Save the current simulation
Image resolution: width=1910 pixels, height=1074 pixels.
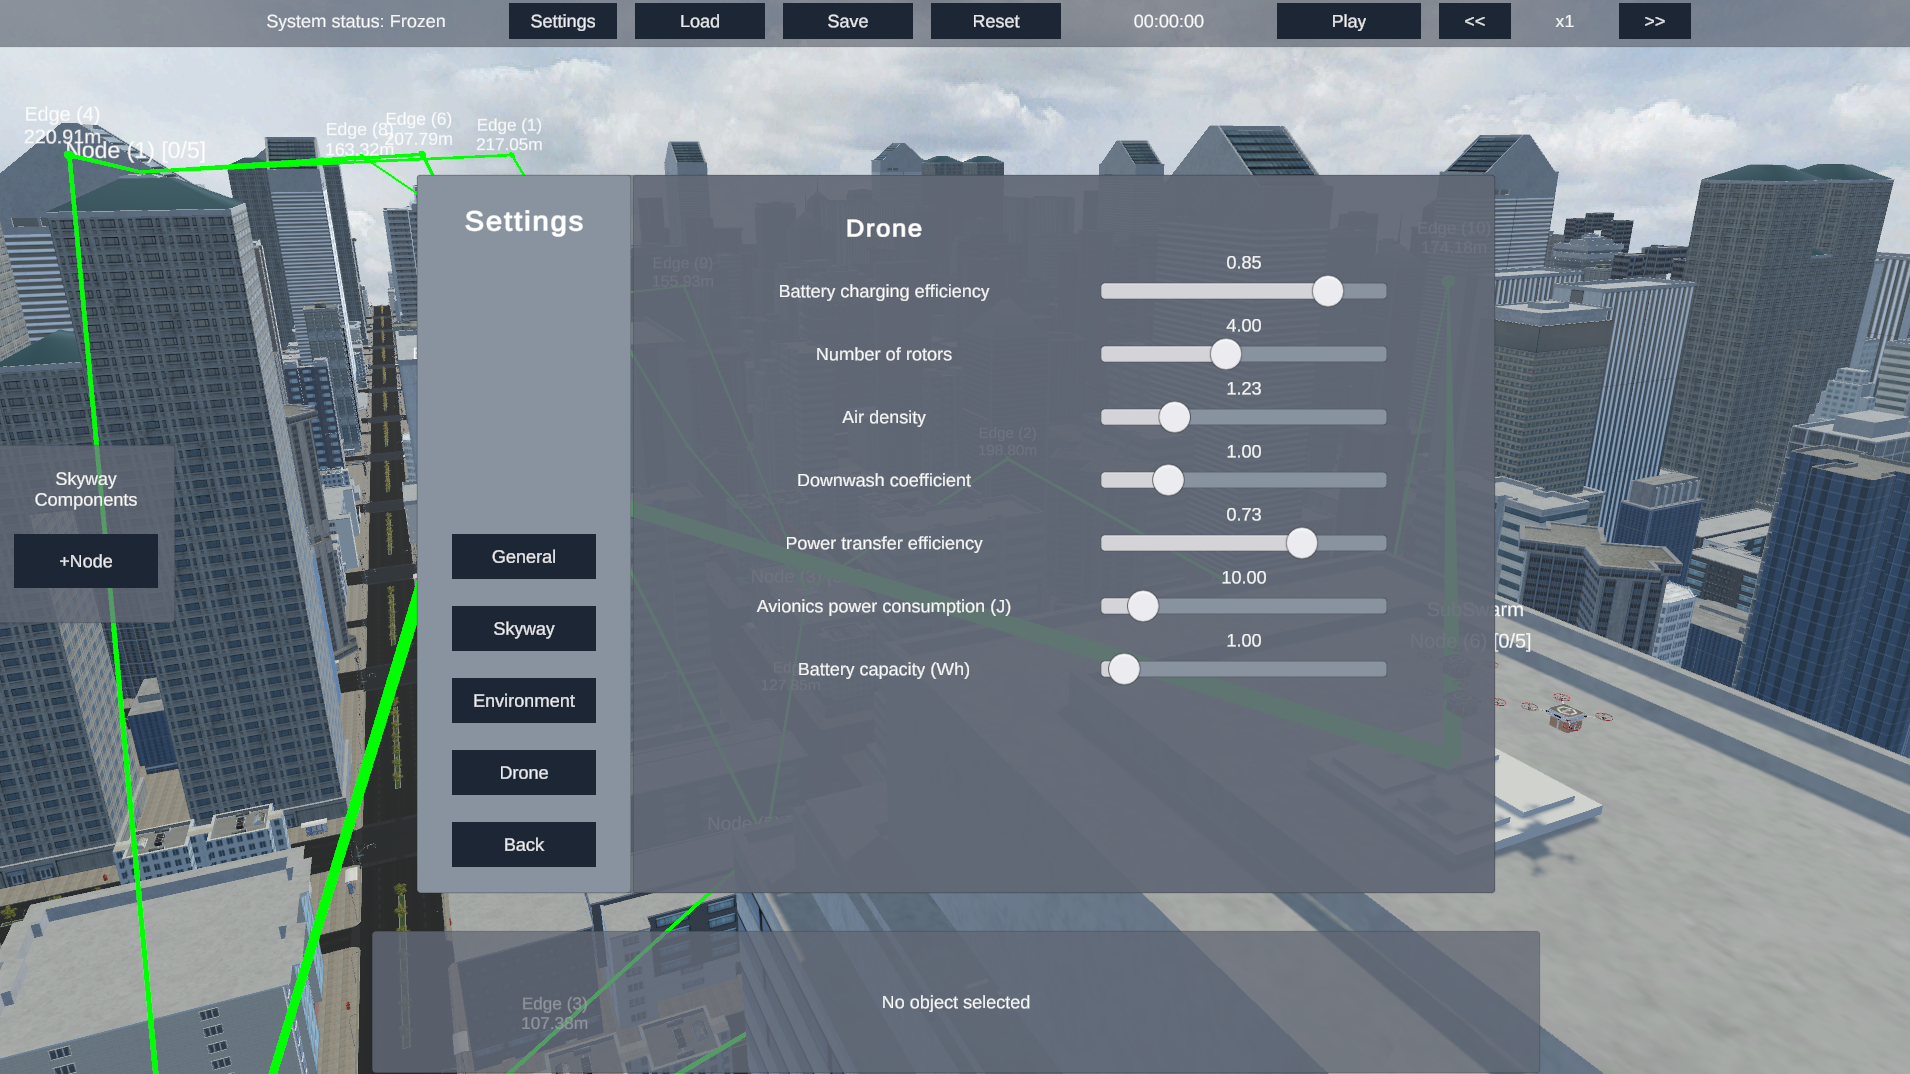point(847,21)
